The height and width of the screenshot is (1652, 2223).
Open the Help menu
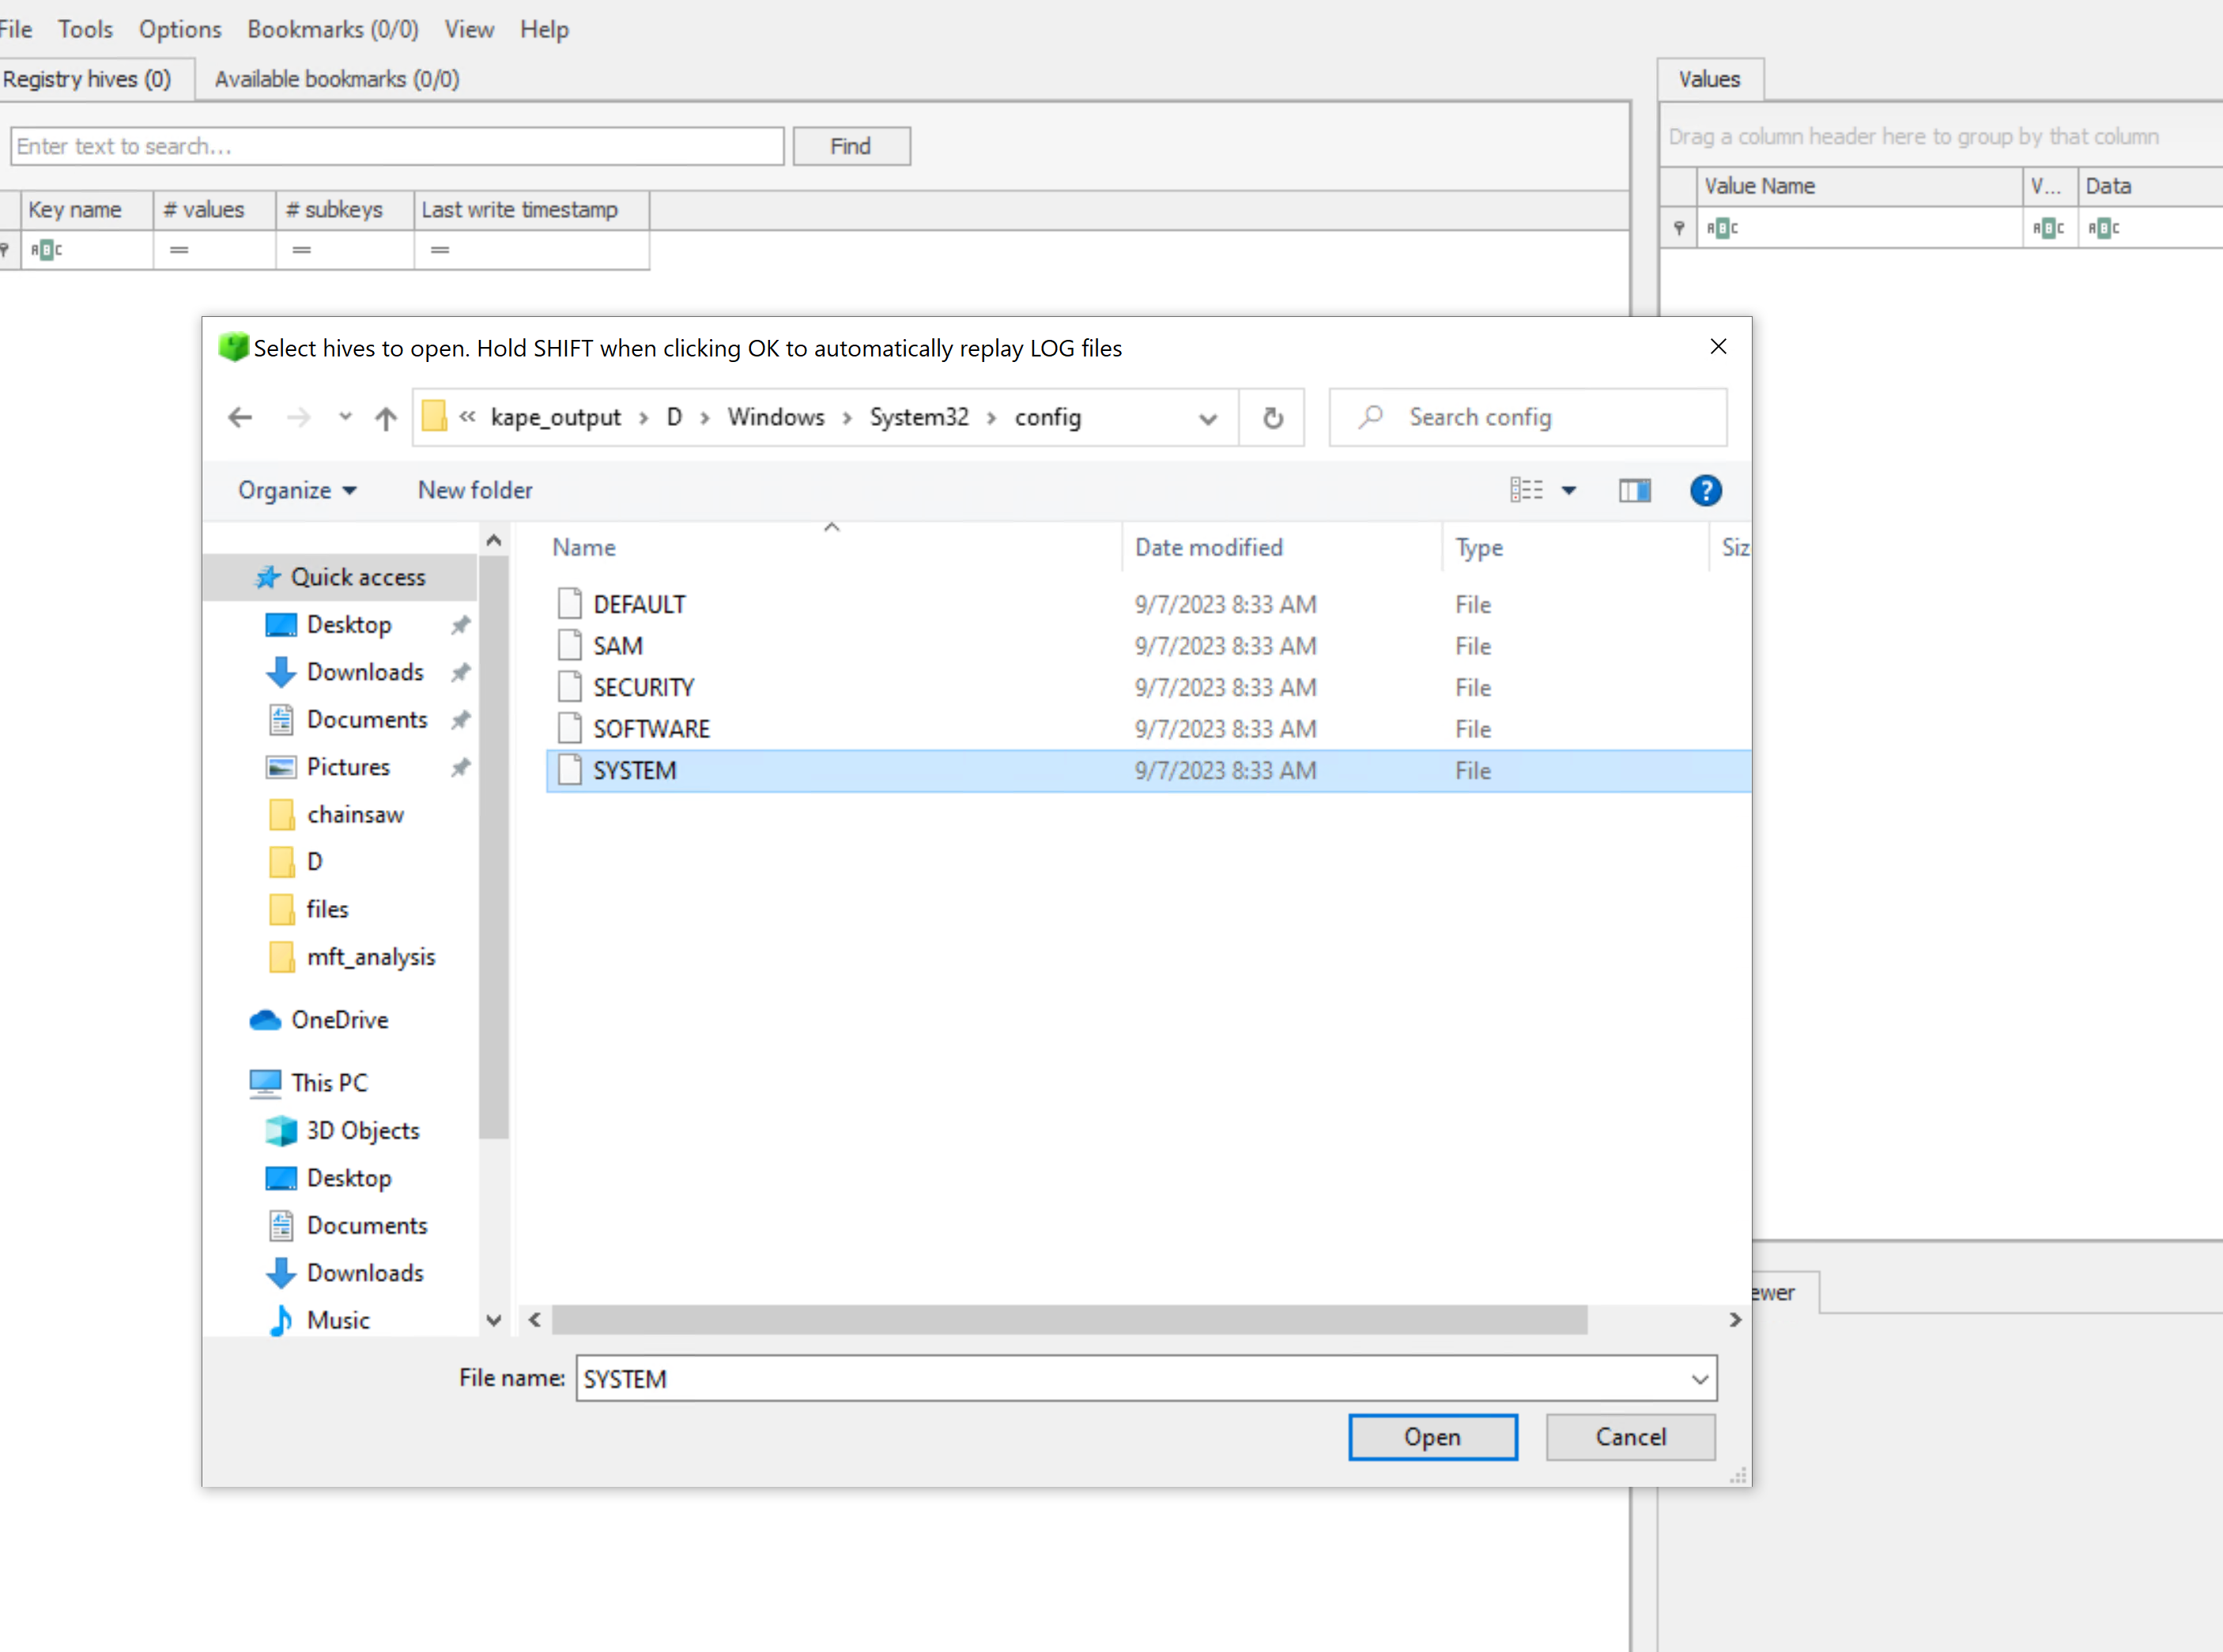click(x=544, y=29)
